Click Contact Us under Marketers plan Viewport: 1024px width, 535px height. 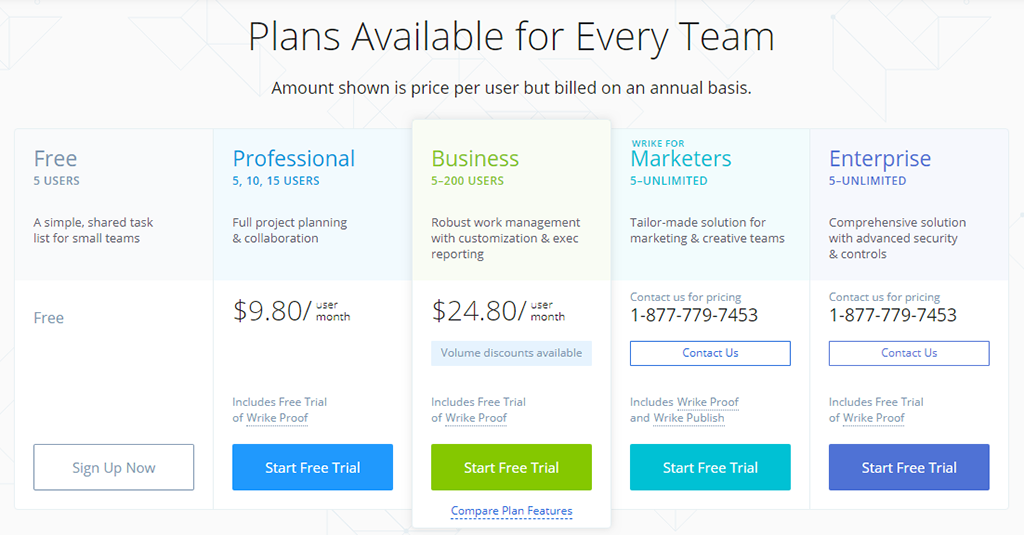click(710, 353)
